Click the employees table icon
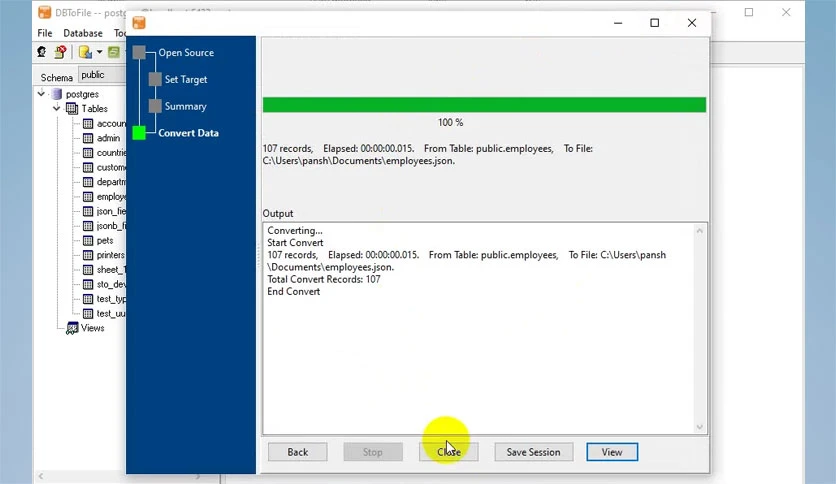This screenshot has width=836, height=484. (88, 197)
